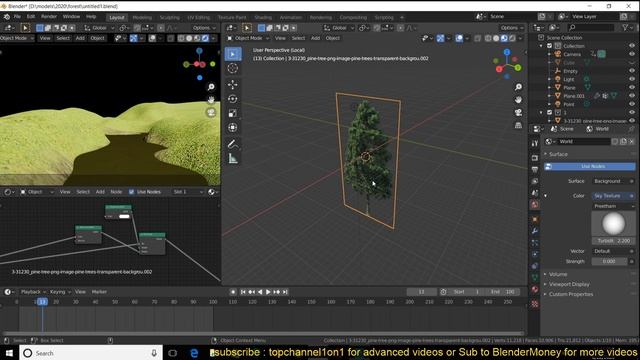Image resolution: width=640 pixels, height=360 pixels.
Task: Open Options dropdown in main viewport
Action: (512, 28)
